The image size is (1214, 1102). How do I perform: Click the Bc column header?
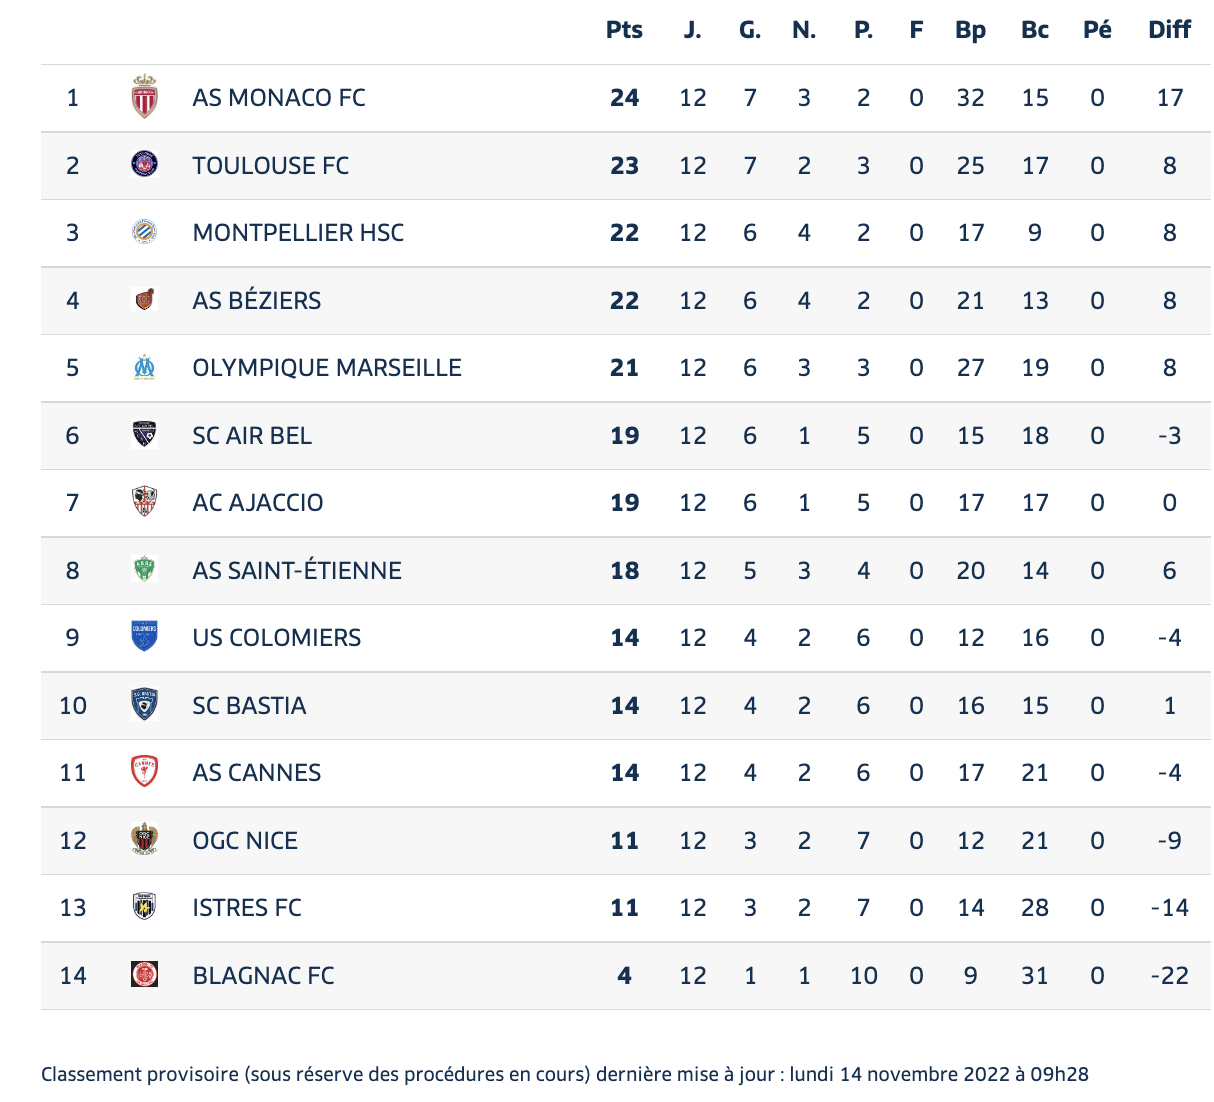coord(1035,30)
